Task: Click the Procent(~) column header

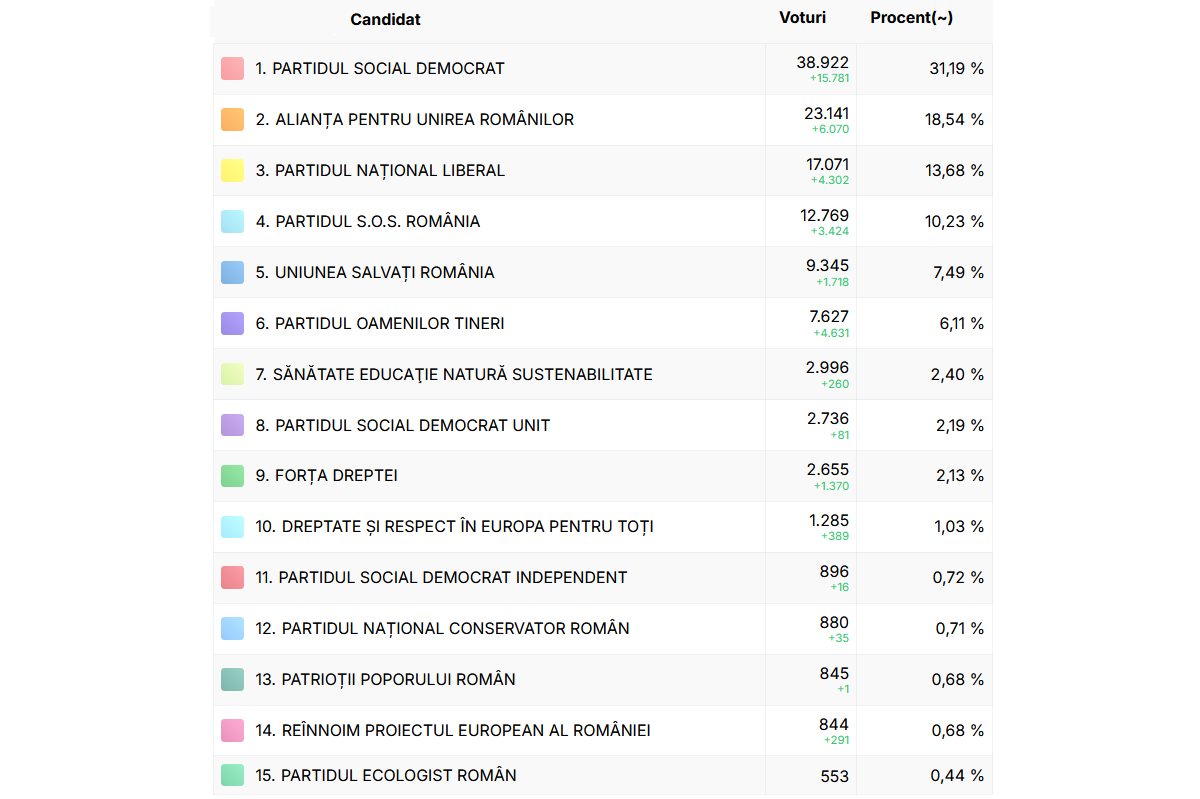Action: (x=911, y=18)
